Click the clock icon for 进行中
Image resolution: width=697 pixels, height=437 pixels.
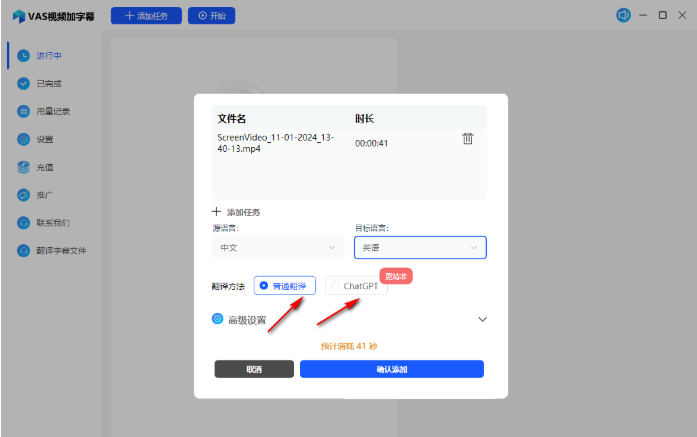tap(24, 56)
